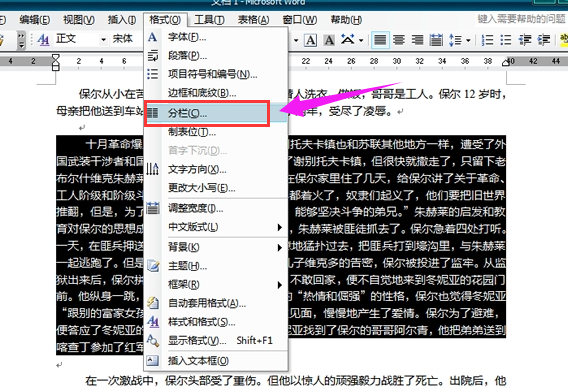This screenshot has width=568, height=389.
Task: Choose 显示格式(V)... menu item
Action: 216,340
